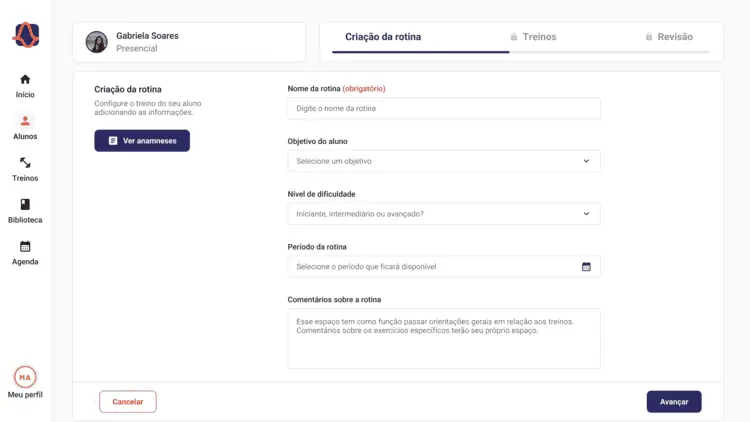Open Iniciante, intermediário ou avançado dropdown

(x=444, y=214)
